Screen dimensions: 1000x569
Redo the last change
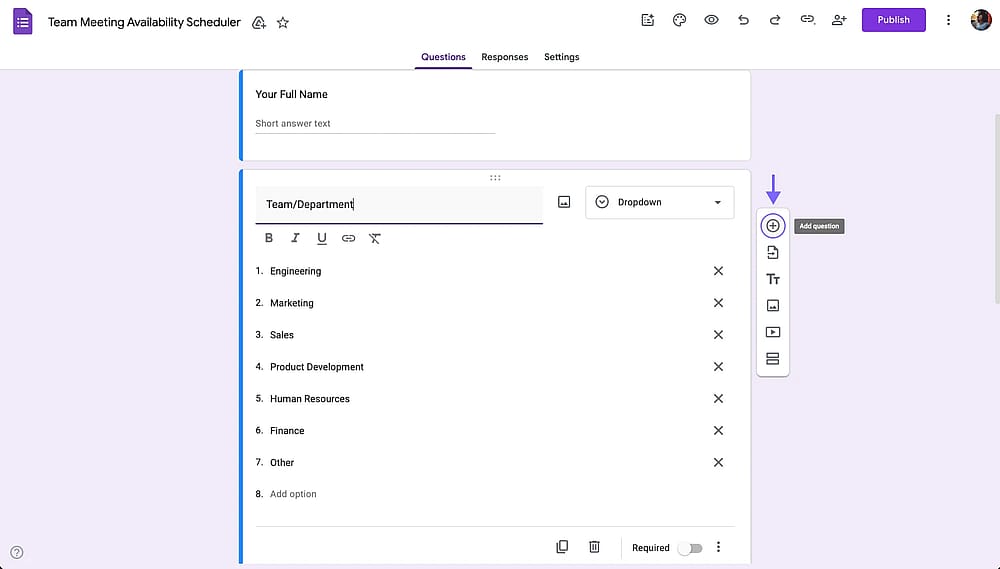(x=775, y=20)
